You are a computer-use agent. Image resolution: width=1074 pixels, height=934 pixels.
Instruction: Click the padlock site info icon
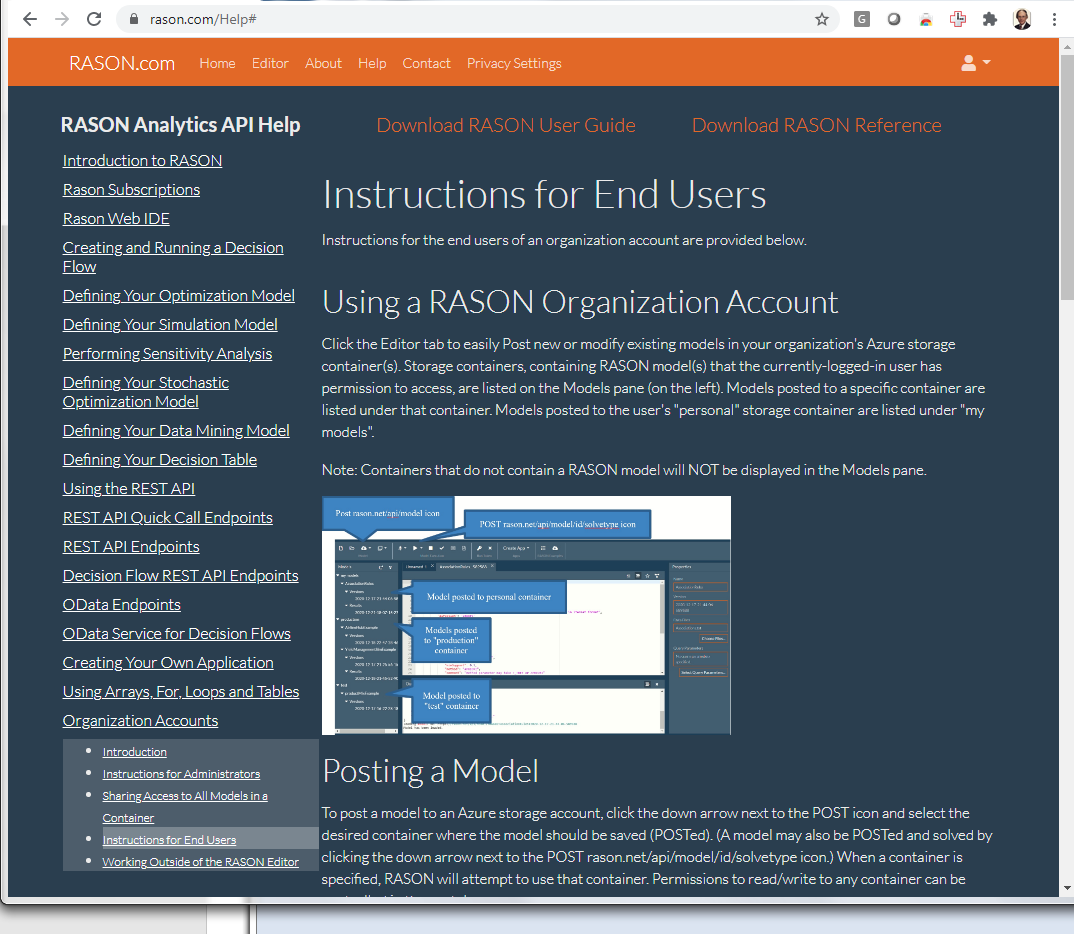(134, 19)
